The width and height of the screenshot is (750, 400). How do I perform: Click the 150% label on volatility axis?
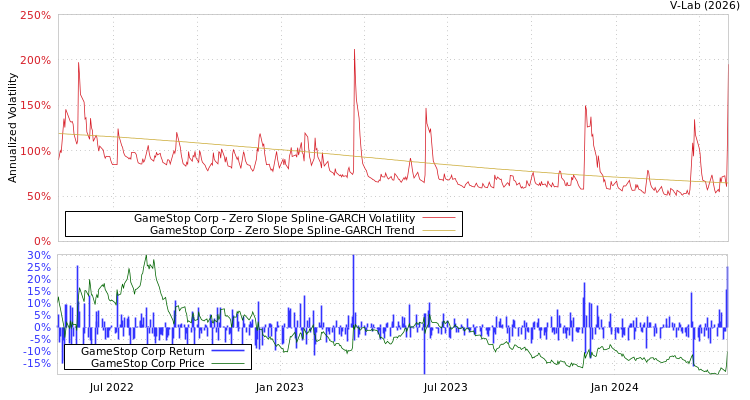(x=35, y=106)
